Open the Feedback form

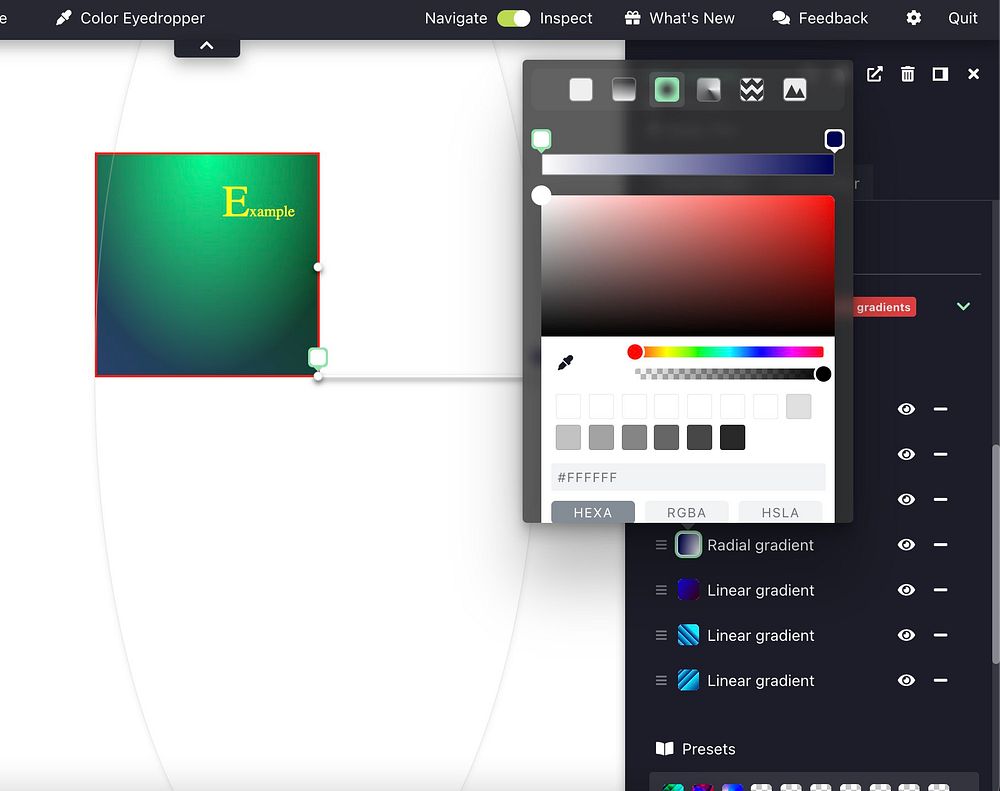(x=820, y=18)
